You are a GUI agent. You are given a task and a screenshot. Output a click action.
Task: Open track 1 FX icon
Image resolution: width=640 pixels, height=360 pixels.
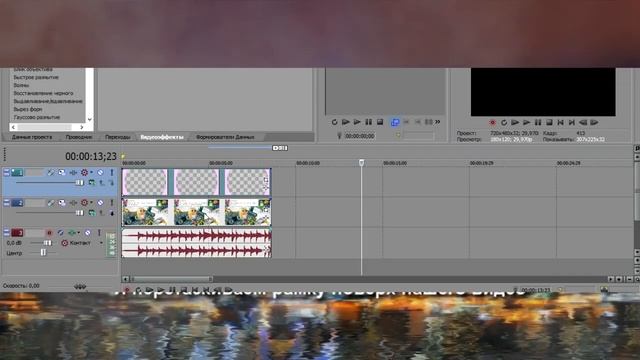pos(73,173)
